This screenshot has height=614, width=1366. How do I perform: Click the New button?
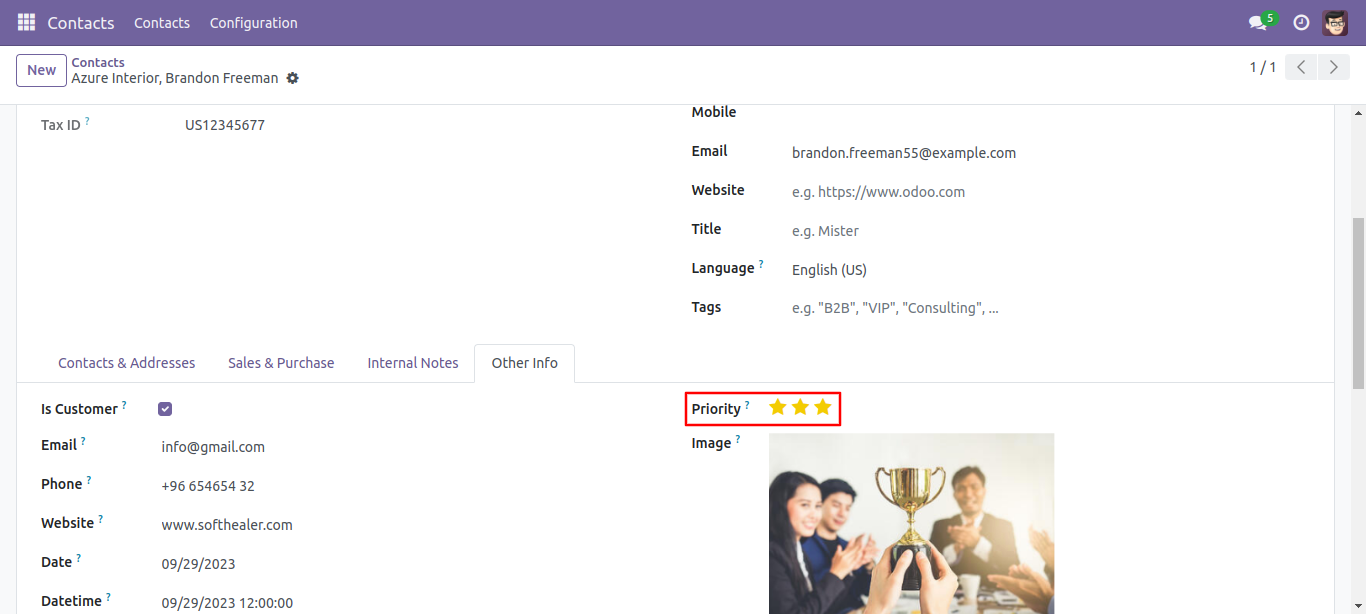[x=42, y=70]
